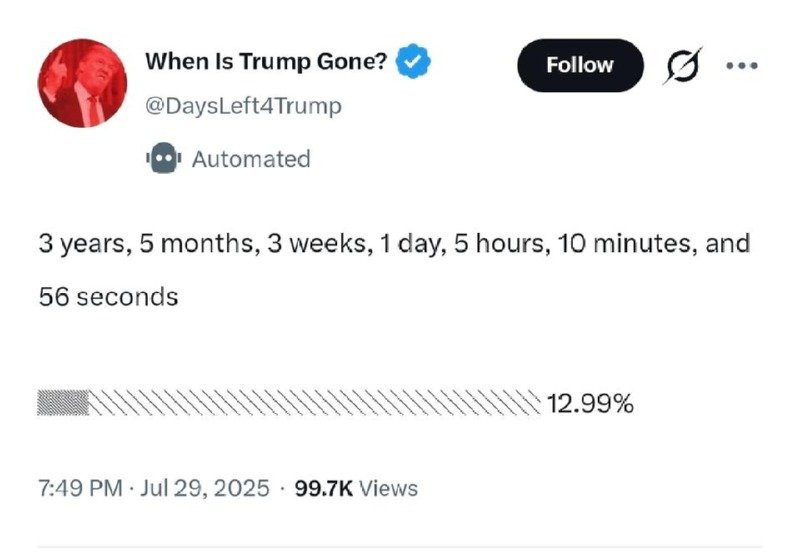Open the "When Is Trump Gone?" display name
The height and width of the screenshot is (552, 800).
(x=266, y=62)
